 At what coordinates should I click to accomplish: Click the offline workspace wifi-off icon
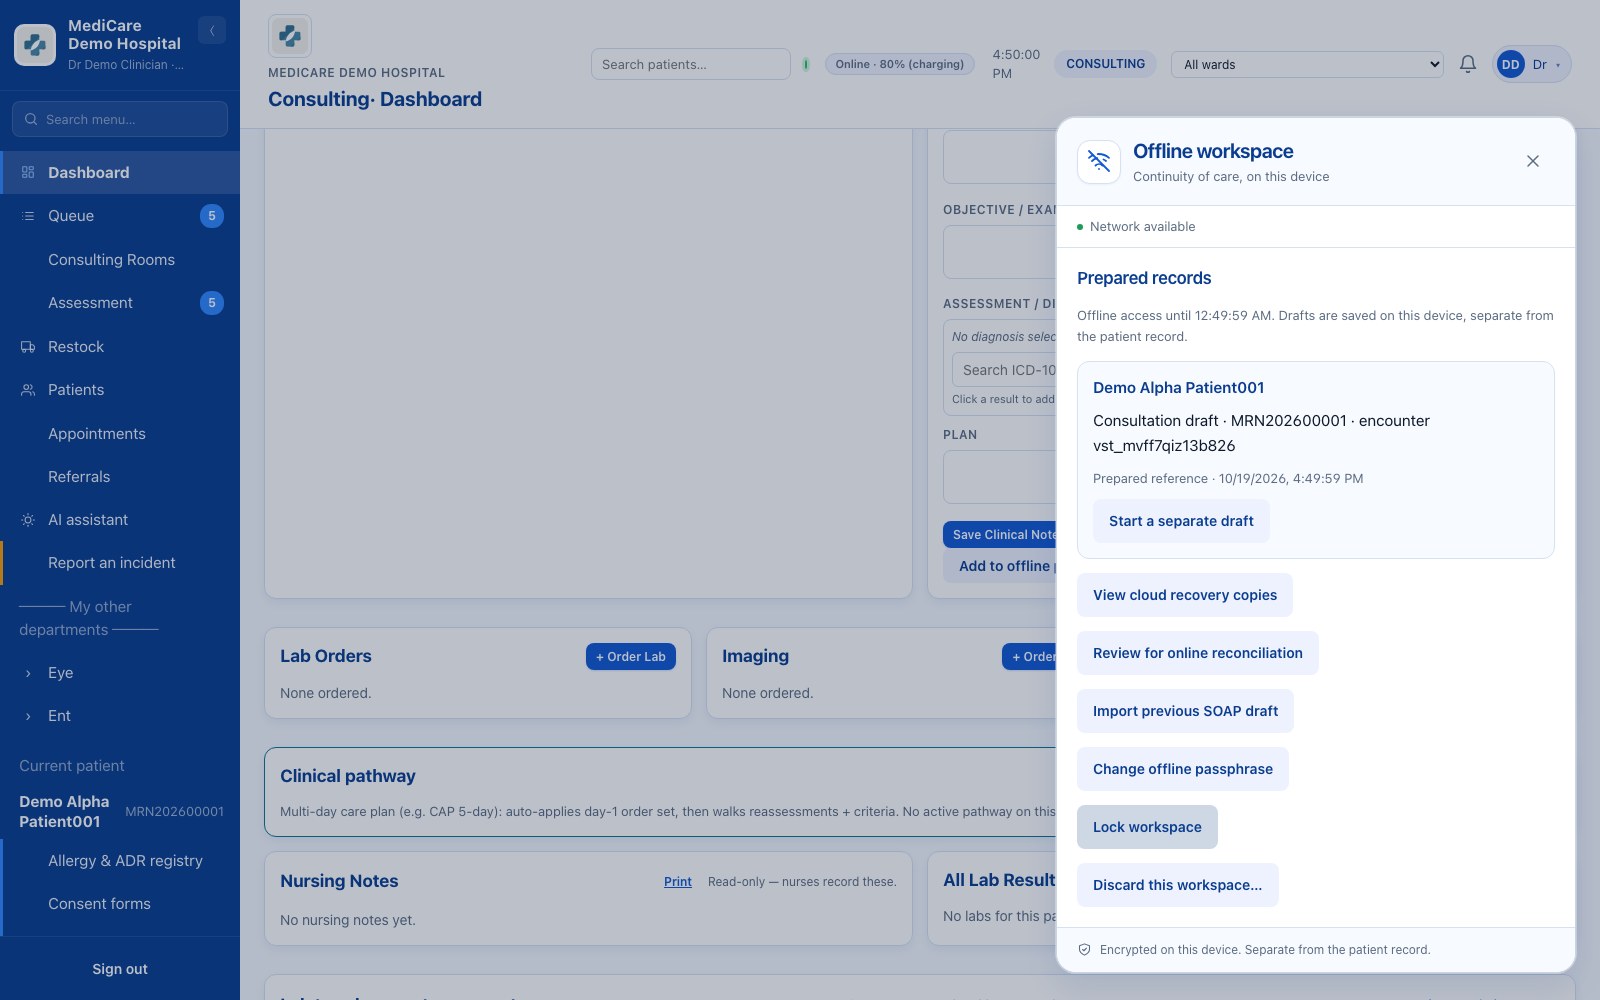[1099, 161]
